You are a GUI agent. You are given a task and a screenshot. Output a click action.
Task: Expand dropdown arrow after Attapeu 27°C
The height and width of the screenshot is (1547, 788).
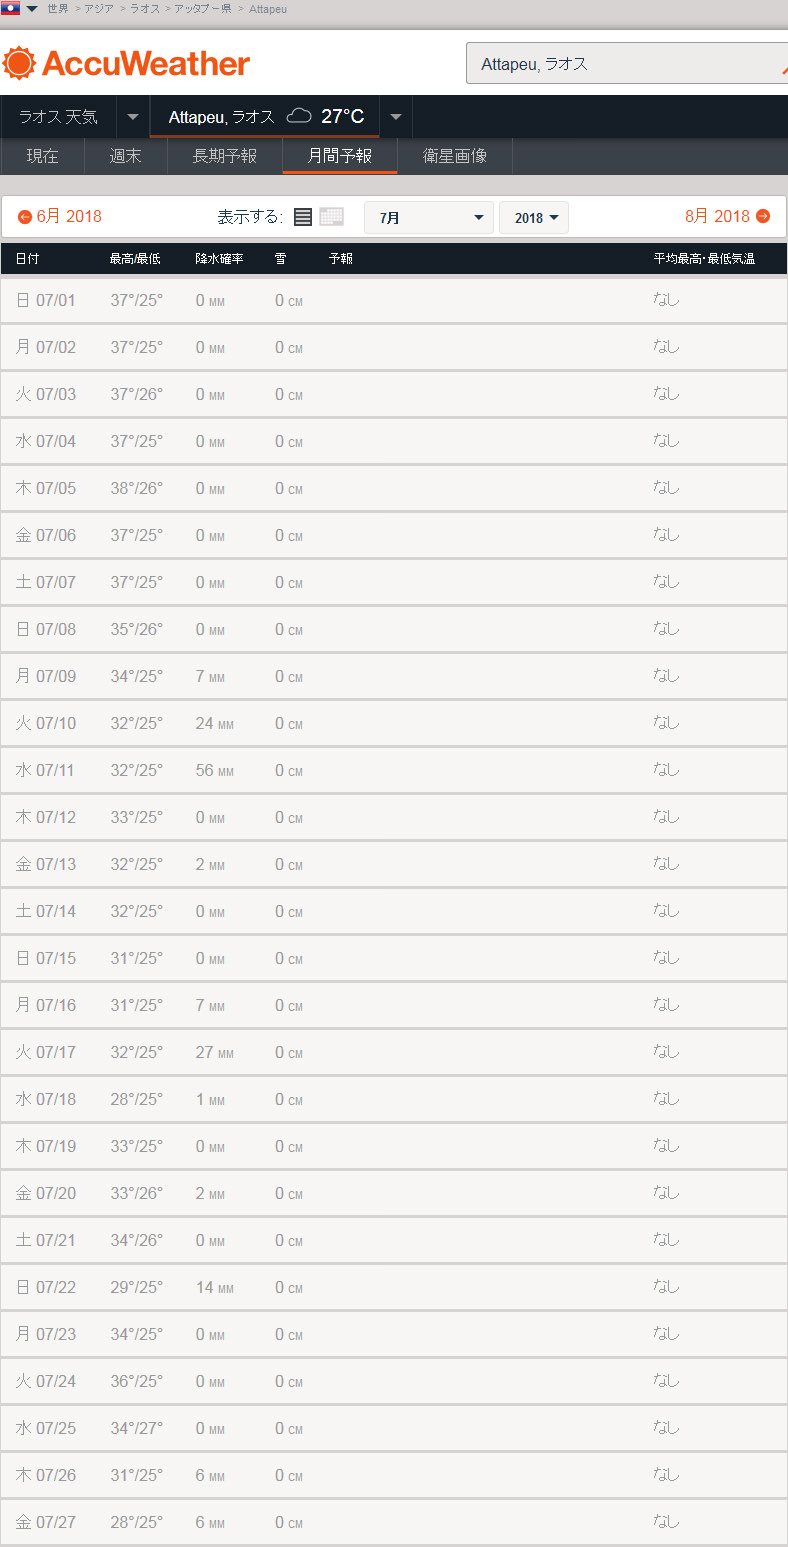point(396,117)
